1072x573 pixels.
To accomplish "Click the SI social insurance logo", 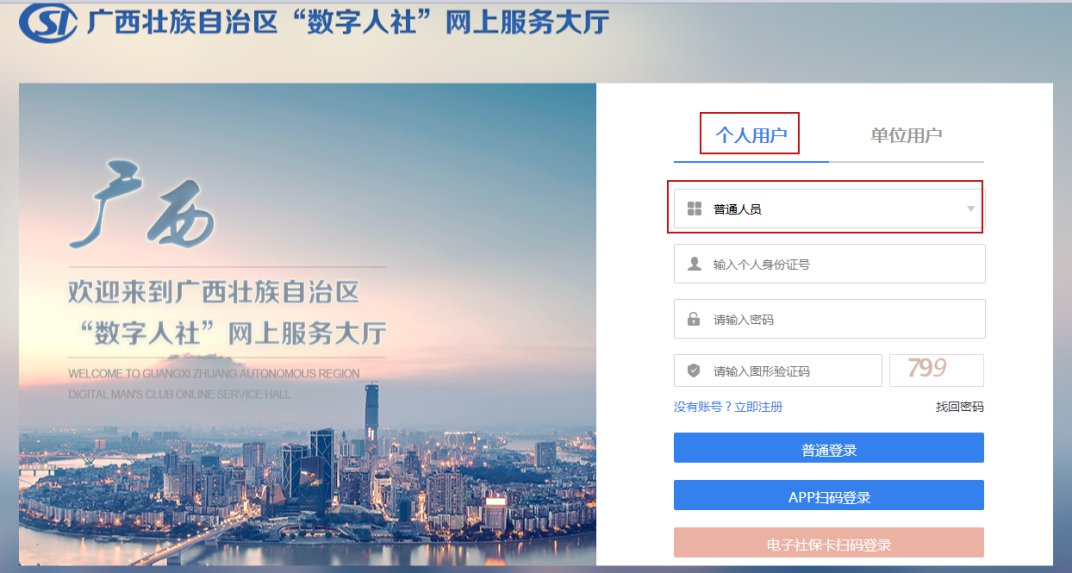I will click(x=48, y=22).
